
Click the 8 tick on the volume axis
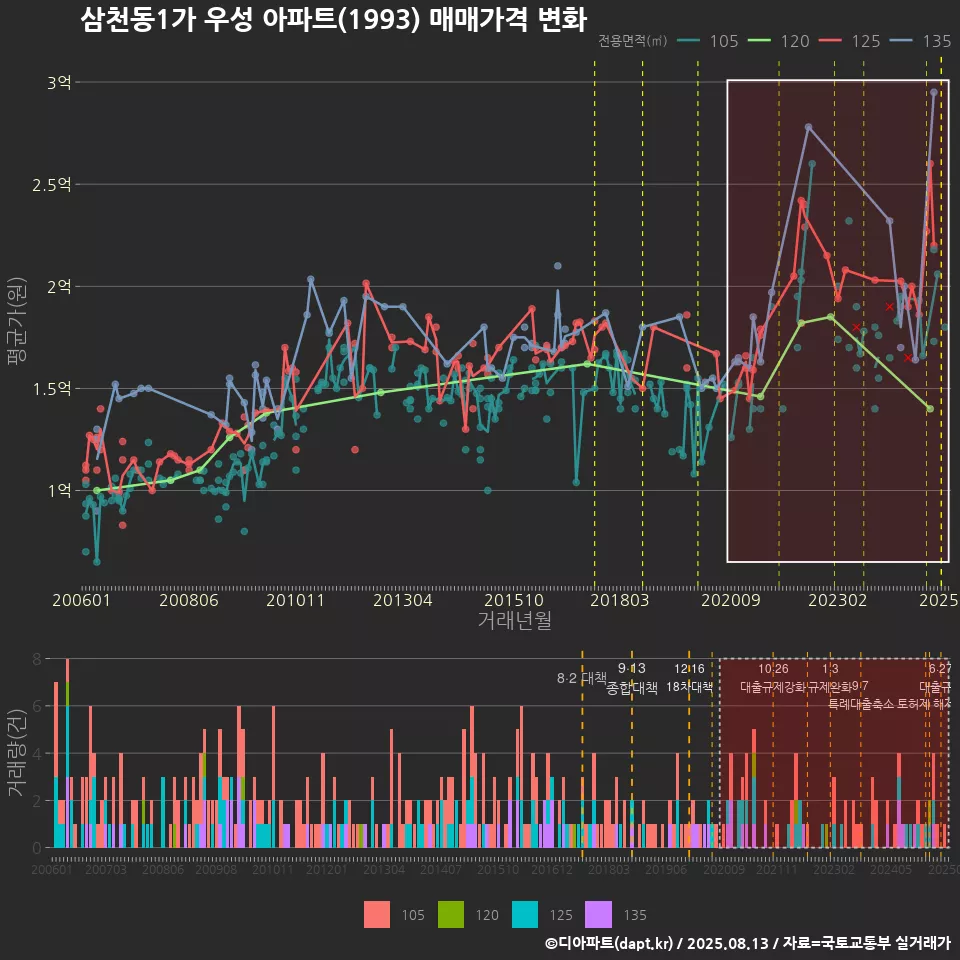37,659
